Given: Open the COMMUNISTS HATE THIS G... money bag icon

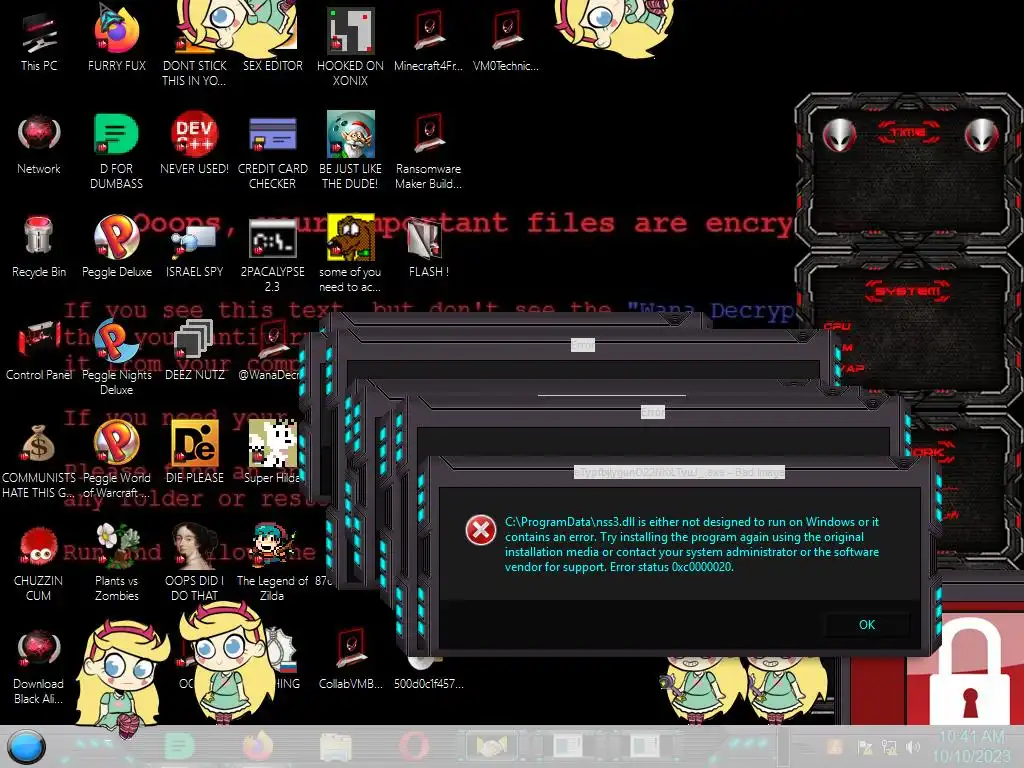Looking at the screenshot, I should pyautogui.click(x=39, y=461).
